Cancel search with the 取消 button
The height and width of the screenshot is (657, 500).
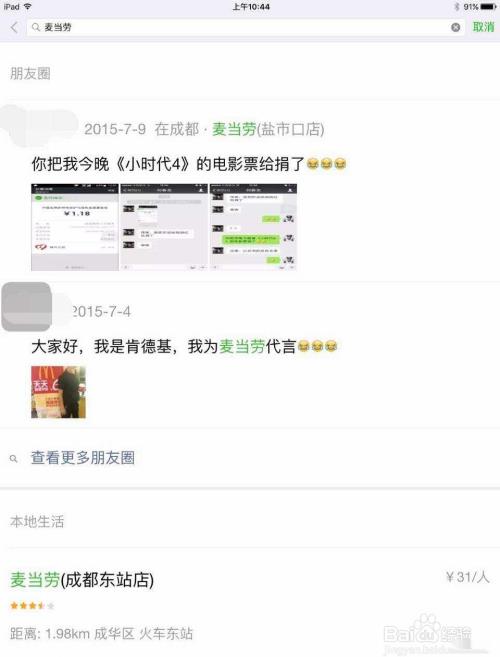click(x=483, y=27)
